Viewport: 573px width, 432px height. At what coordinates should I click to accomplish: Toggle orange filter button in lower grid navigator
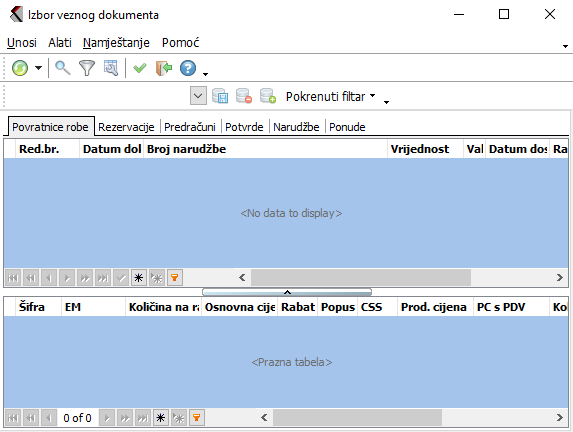coord(197,417)
